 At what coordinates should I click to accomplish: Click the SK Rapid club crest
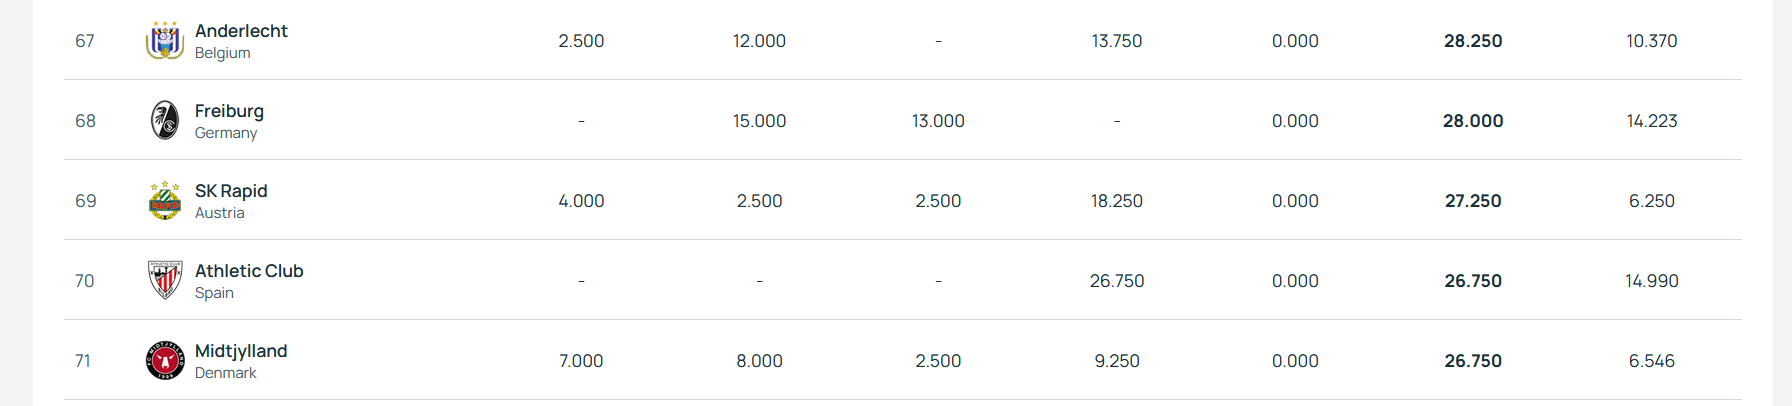pyautogui.click(x=165, y=201)
